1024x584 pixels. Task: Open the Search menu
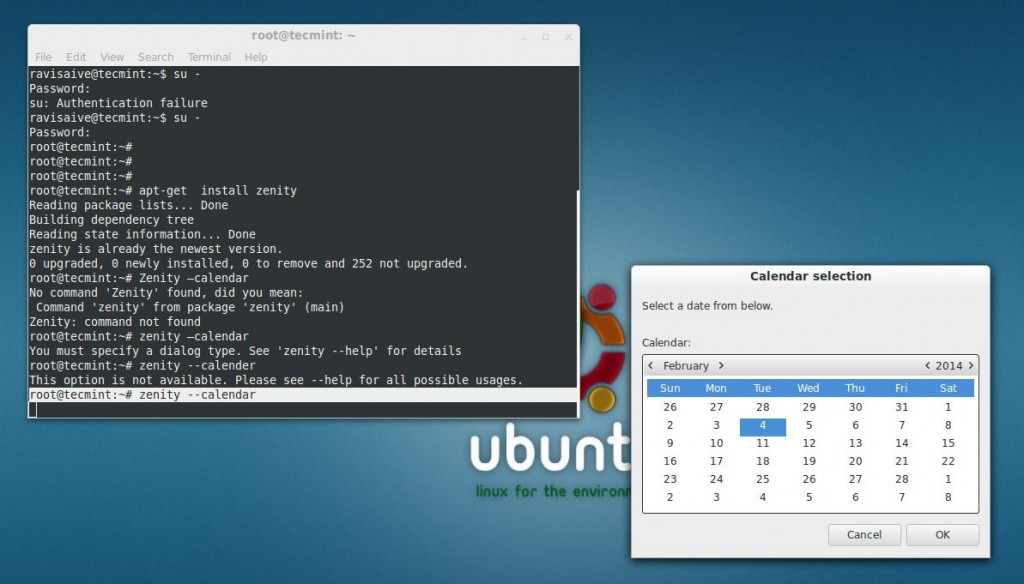[x=156, y=57]
